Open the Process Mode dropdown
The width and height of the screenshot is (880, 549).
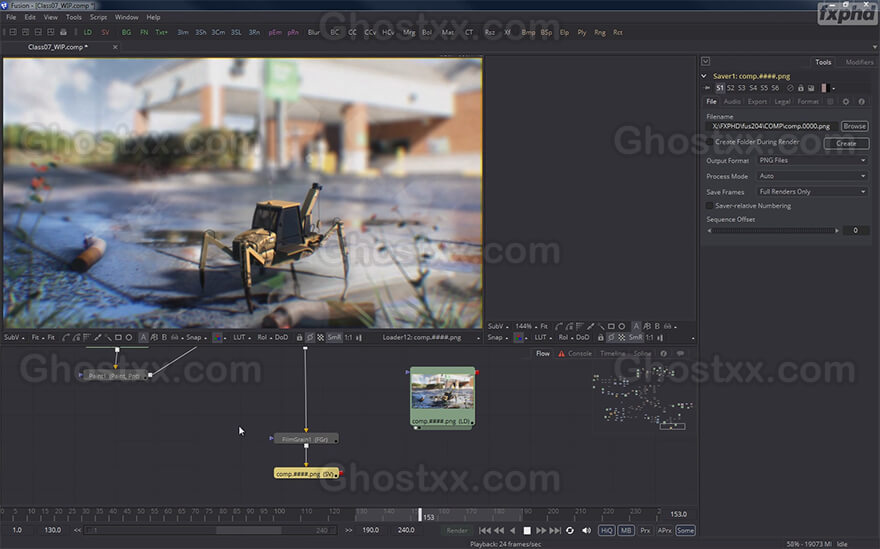pos(812,176)
